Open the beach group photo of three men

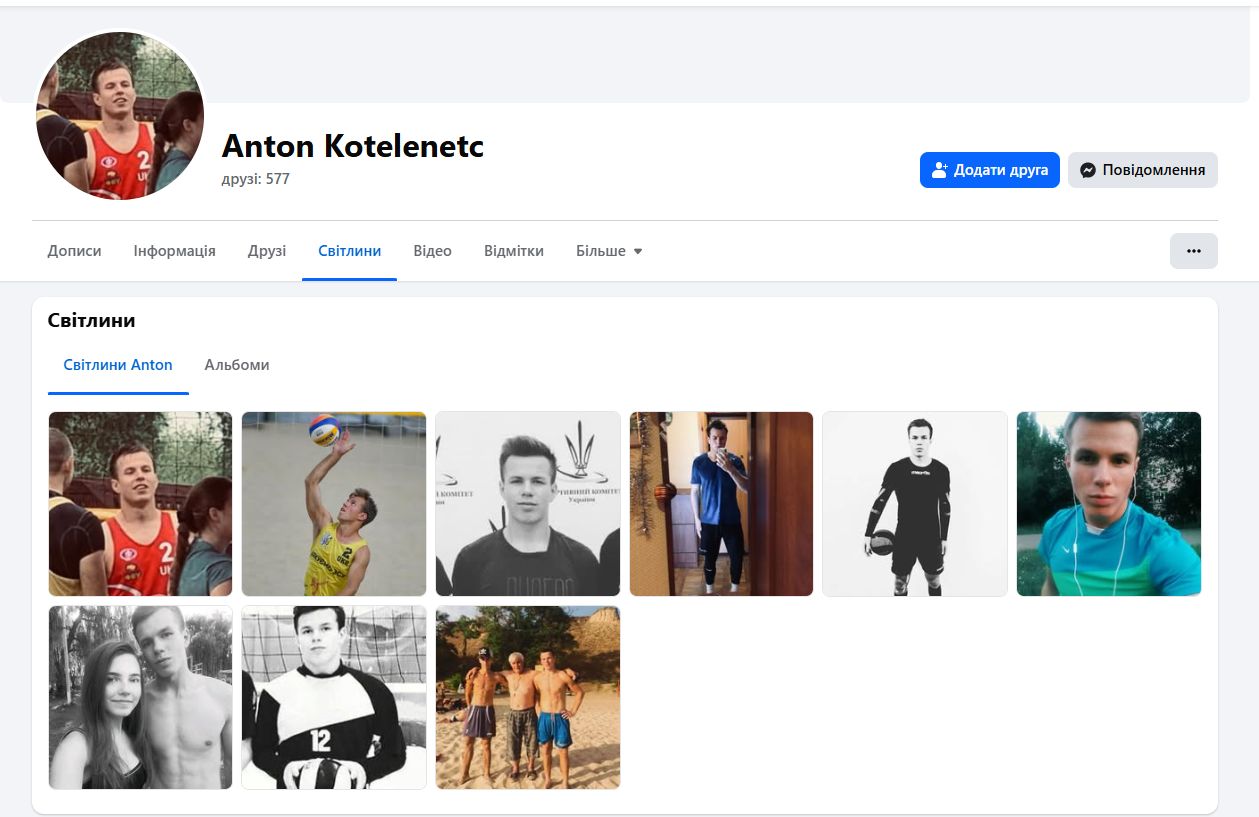tap(527, 697)
